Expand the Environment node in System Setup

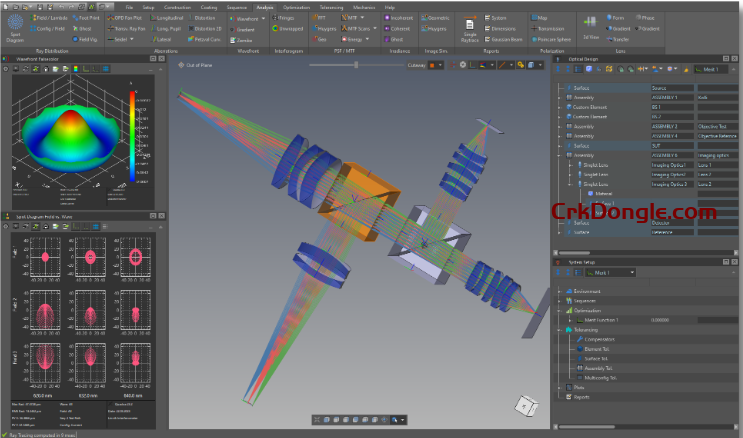(x=560, y=291)
